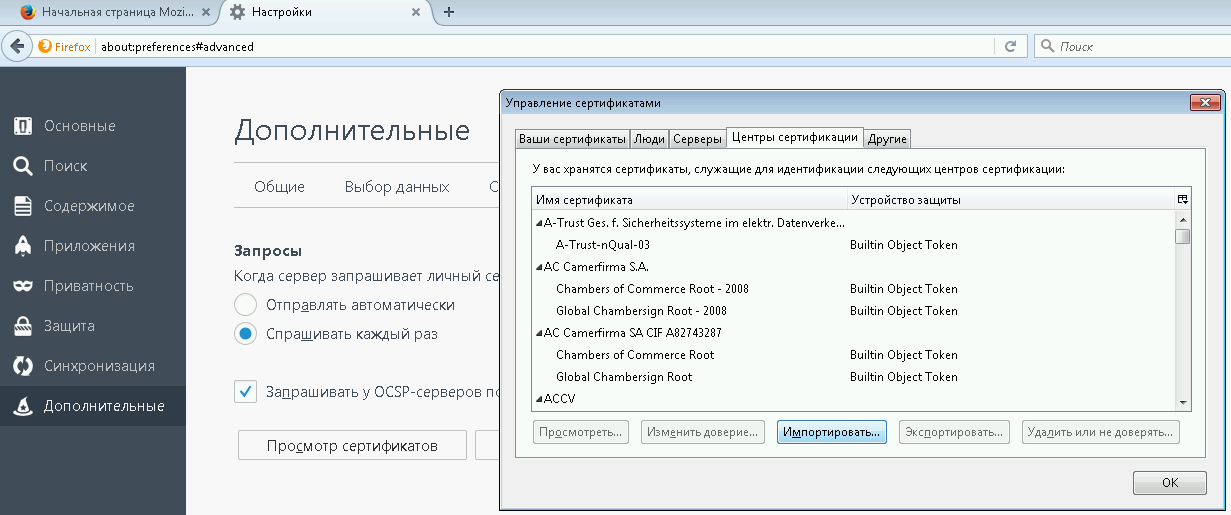Collapse the AC Camerfirma S.A. tree group
The height and width of the screenshot is (515, 1231).
click(x=540, y=267)
